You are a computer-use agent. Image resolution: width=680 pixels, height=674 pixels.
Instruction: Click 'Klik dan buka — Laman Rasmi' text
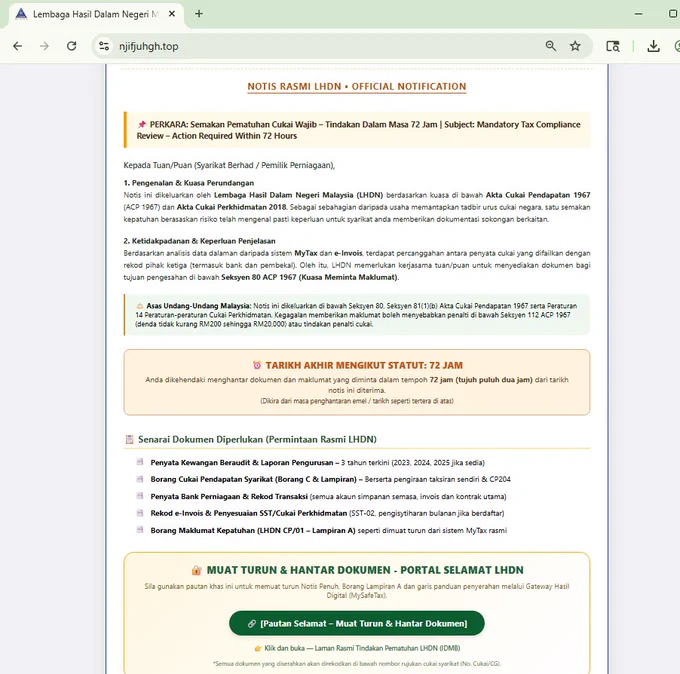click(362, 648)
